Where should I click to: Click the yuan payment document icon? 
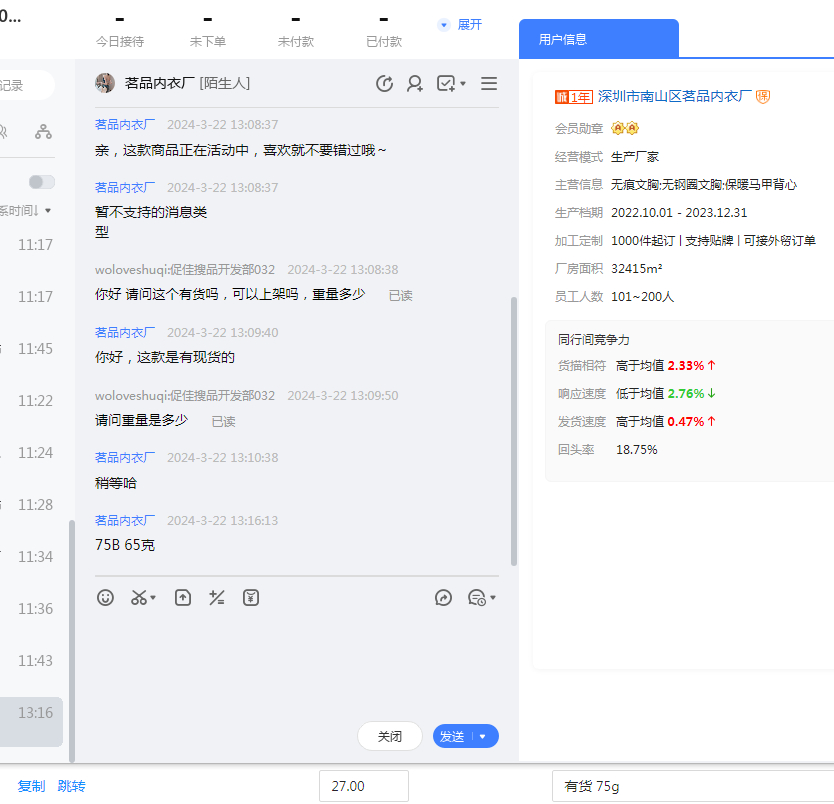[x=251, y=598]
